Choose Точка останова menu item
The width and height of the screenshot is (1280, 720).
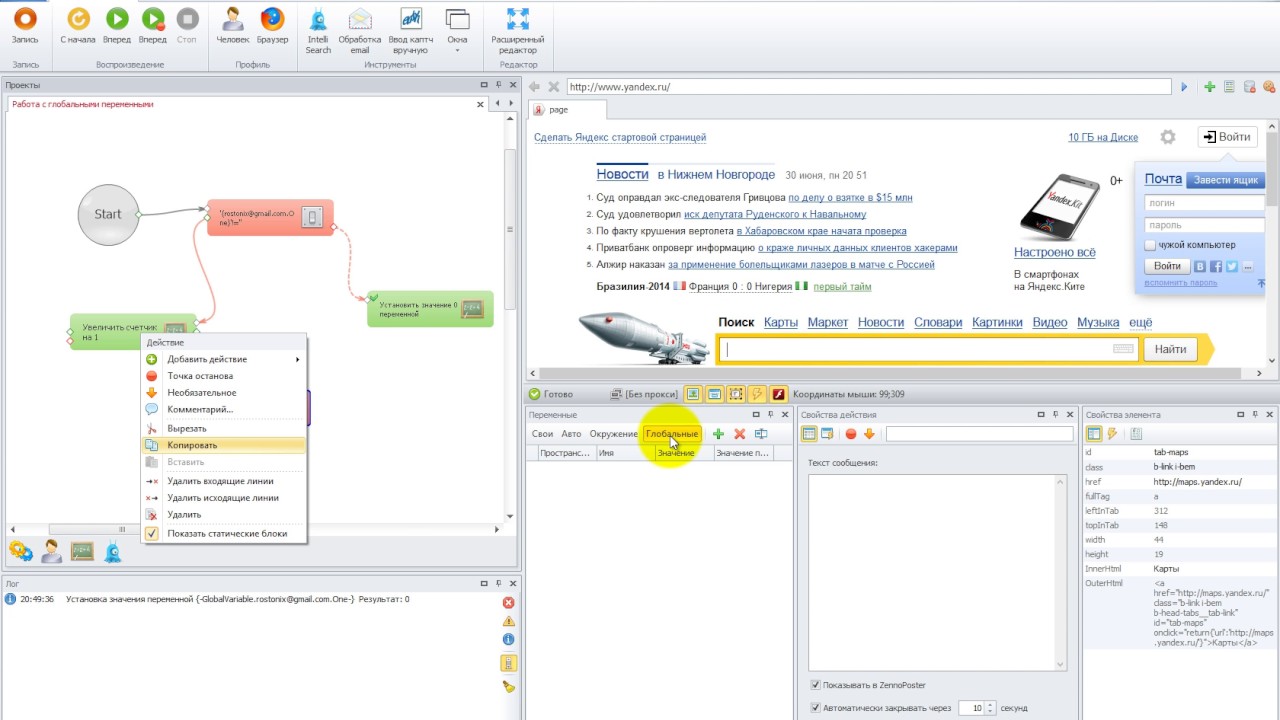224,376
